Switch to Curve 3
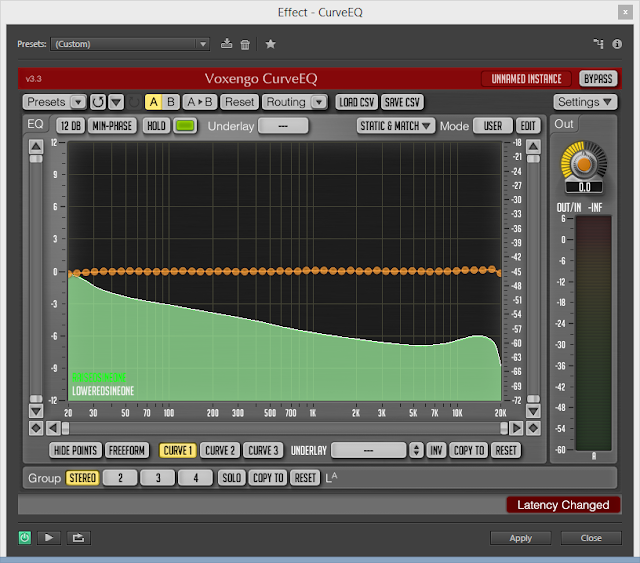640x563 pixels. coord(263,450)
